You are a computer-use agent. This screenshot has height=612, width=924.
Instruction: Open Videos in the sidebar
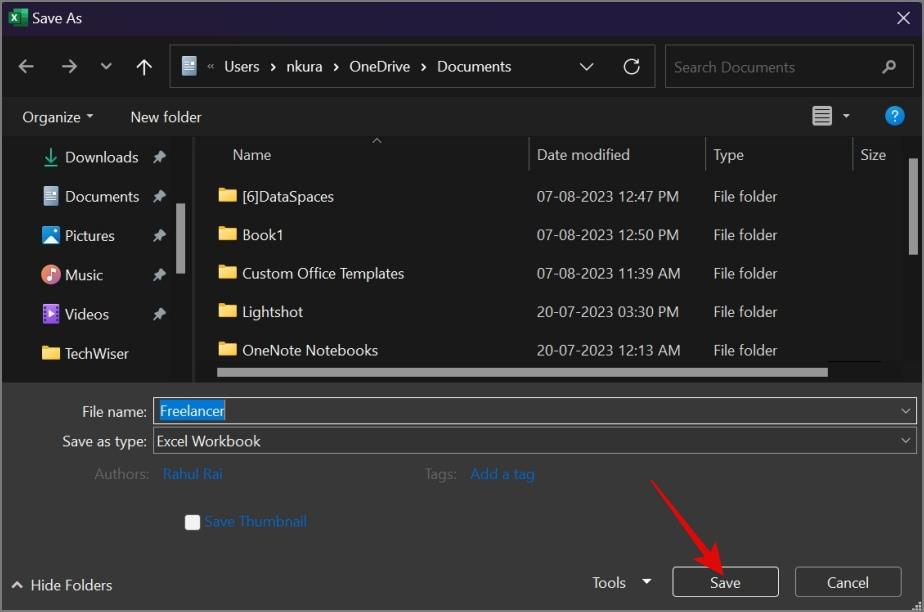[x=75, y=314]
